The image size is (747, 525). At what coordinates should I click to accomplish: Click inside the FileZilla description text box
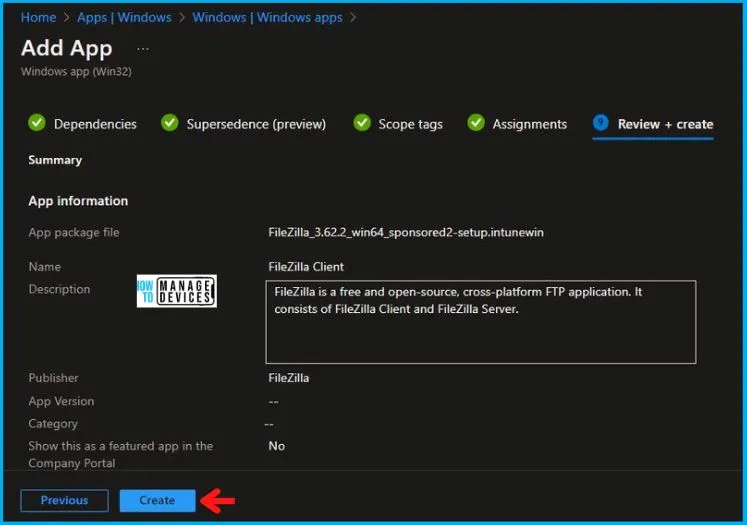(481, 322)
